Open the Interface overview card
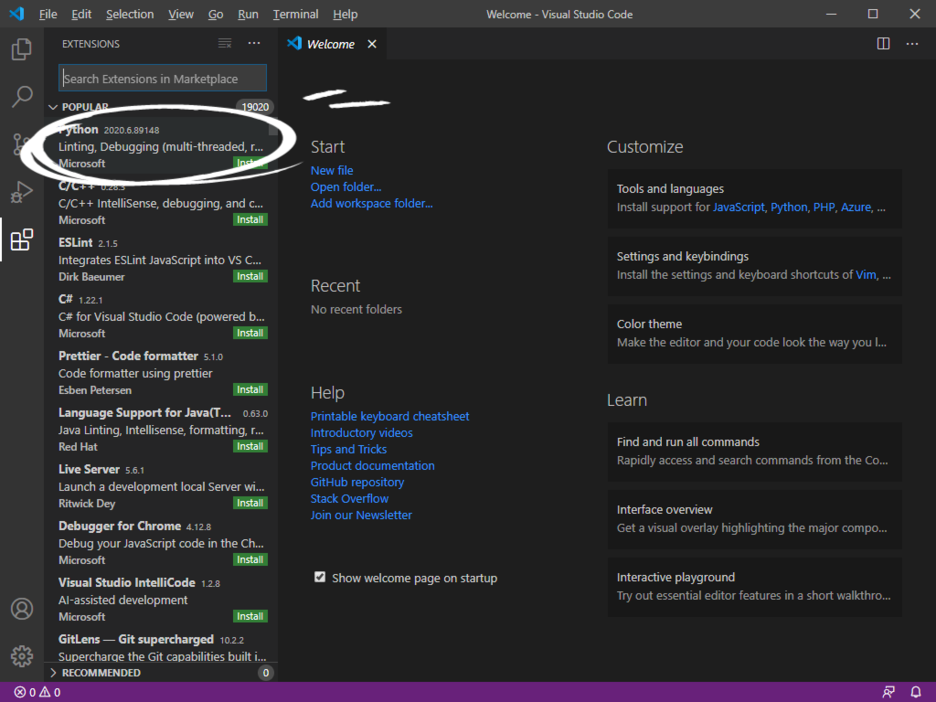936x702 pixels. [x=755, y=519]
